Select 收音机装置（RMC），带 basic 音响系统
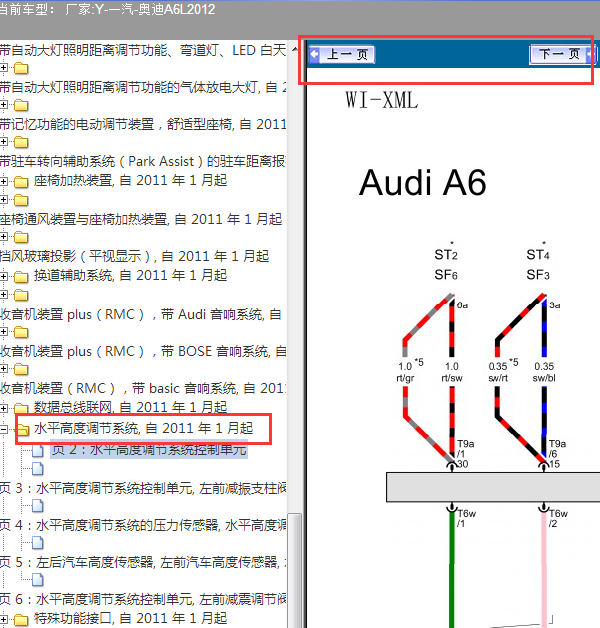The height and width of the screenshot is (628, 600). click(143, 388)
